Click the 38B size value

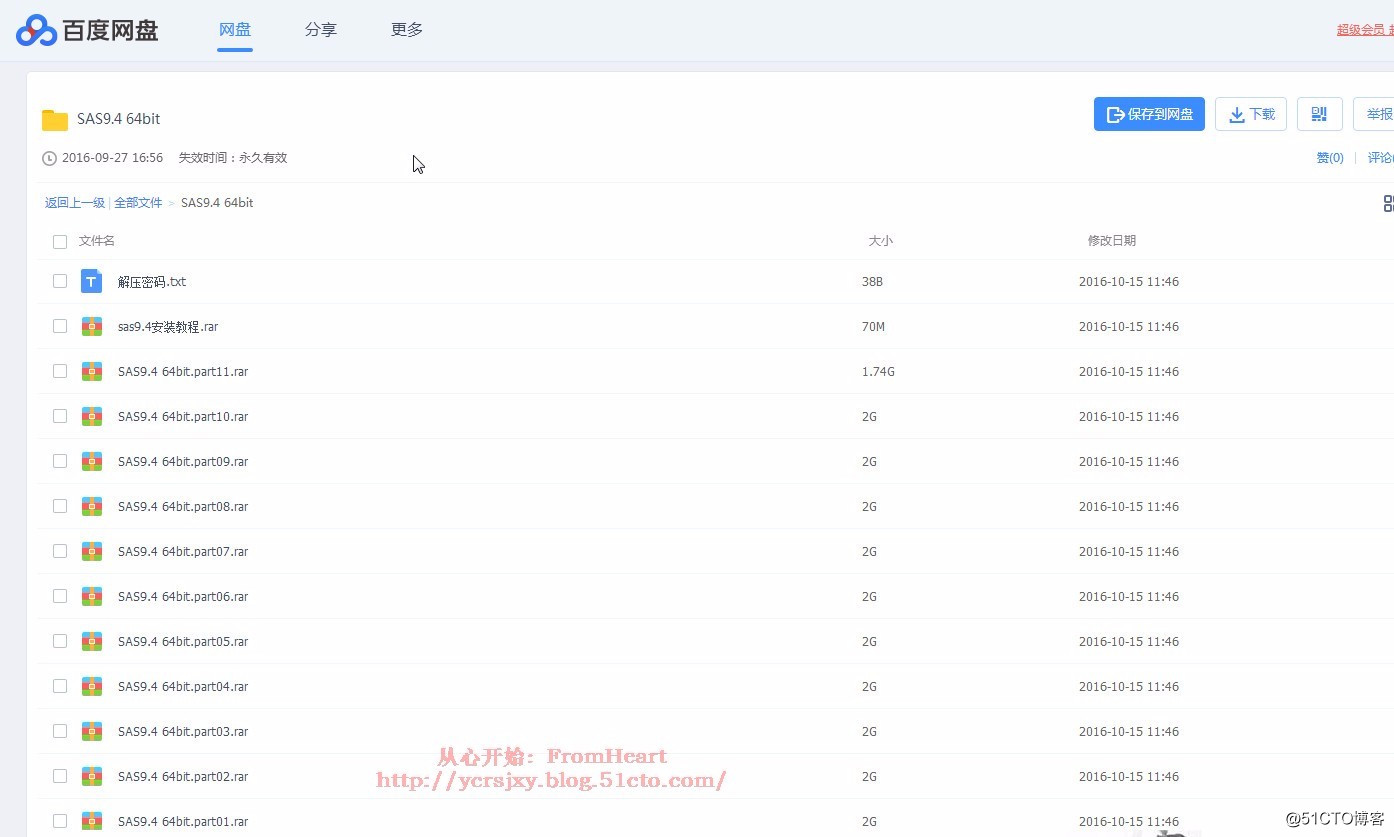[x=872, y=282]
